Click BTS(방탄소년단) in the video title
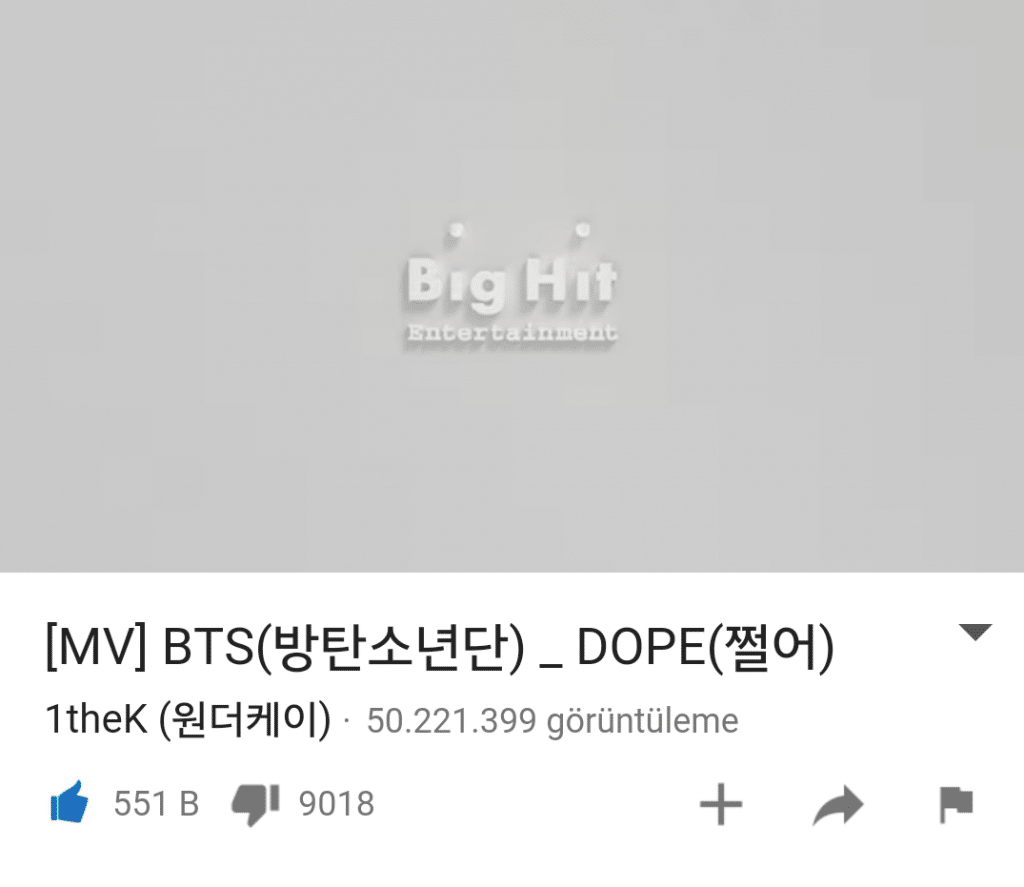The width and height of the screenshot is (1024, 887). [344, 647]
